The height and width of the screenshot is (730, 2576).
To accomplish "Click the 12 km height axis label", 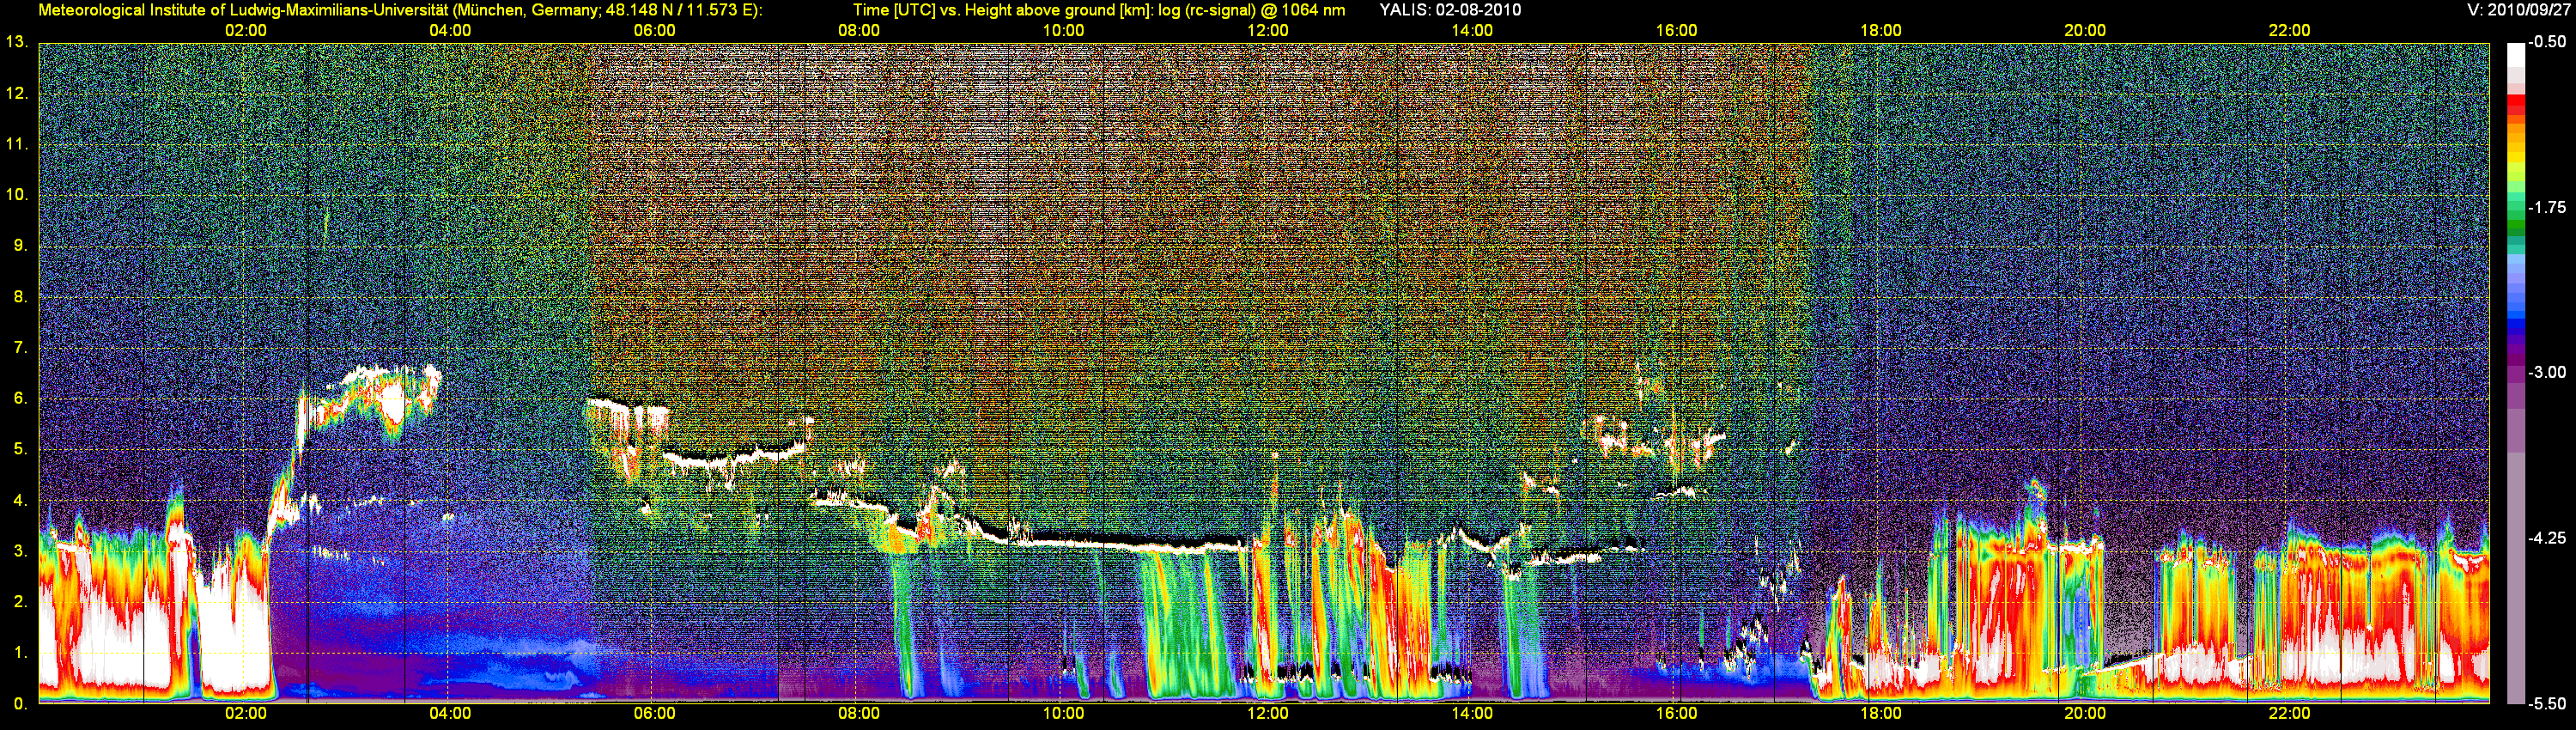I will [x=17, y=93].
